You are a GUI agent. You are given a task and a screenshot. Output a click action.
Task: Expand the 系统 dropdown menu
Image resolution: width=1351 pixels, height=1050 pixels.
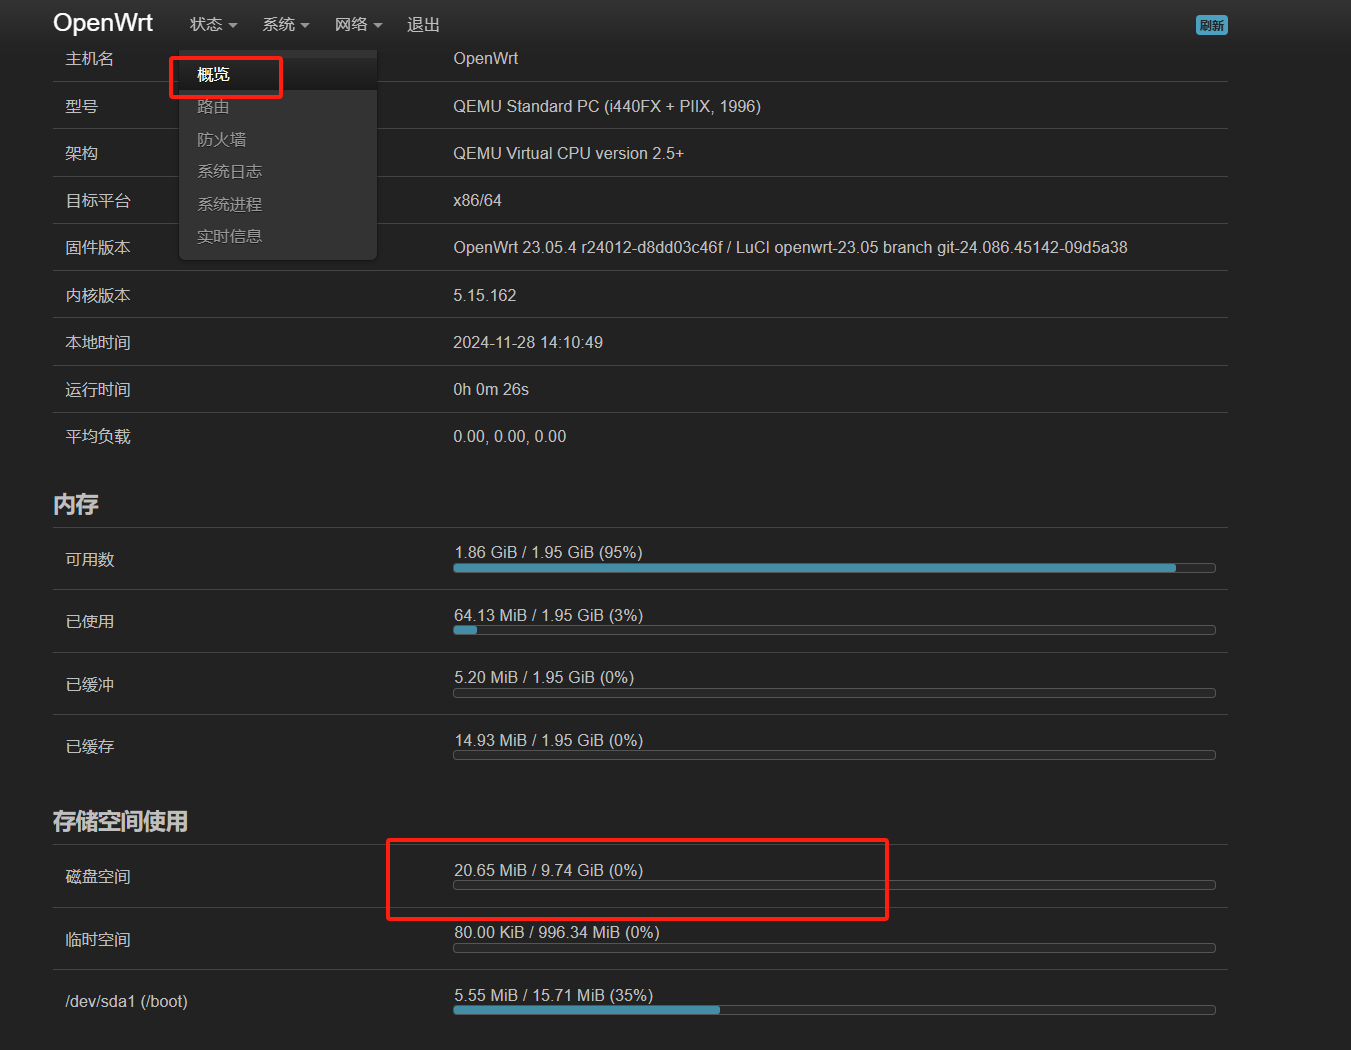coord(285,25)
